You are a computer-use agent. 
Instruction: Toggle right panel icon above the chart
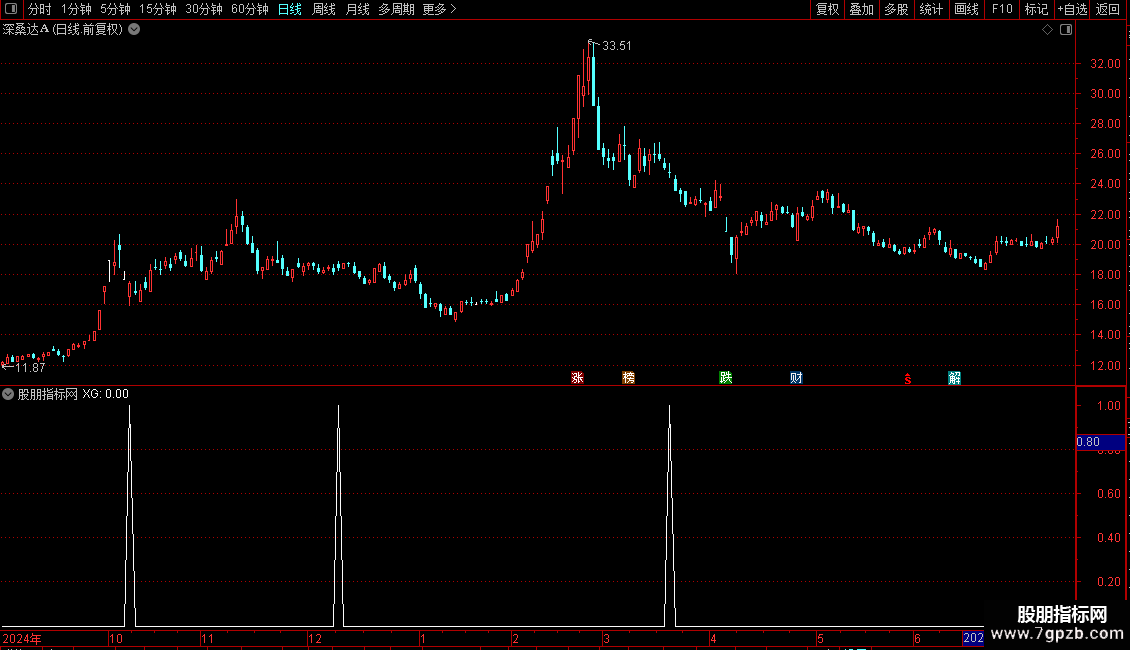(1066, 30)
